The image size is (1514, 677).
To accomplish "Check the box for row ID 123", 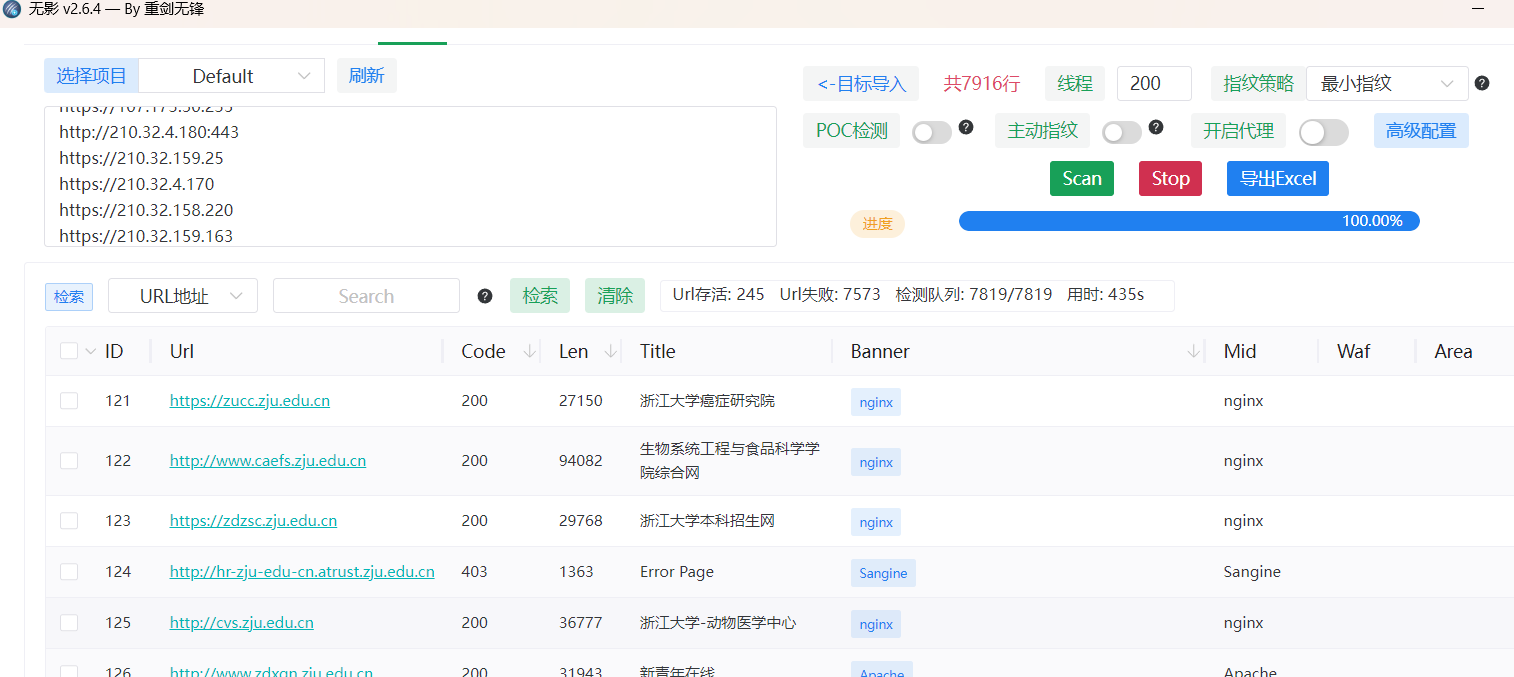I will (69, 521).
